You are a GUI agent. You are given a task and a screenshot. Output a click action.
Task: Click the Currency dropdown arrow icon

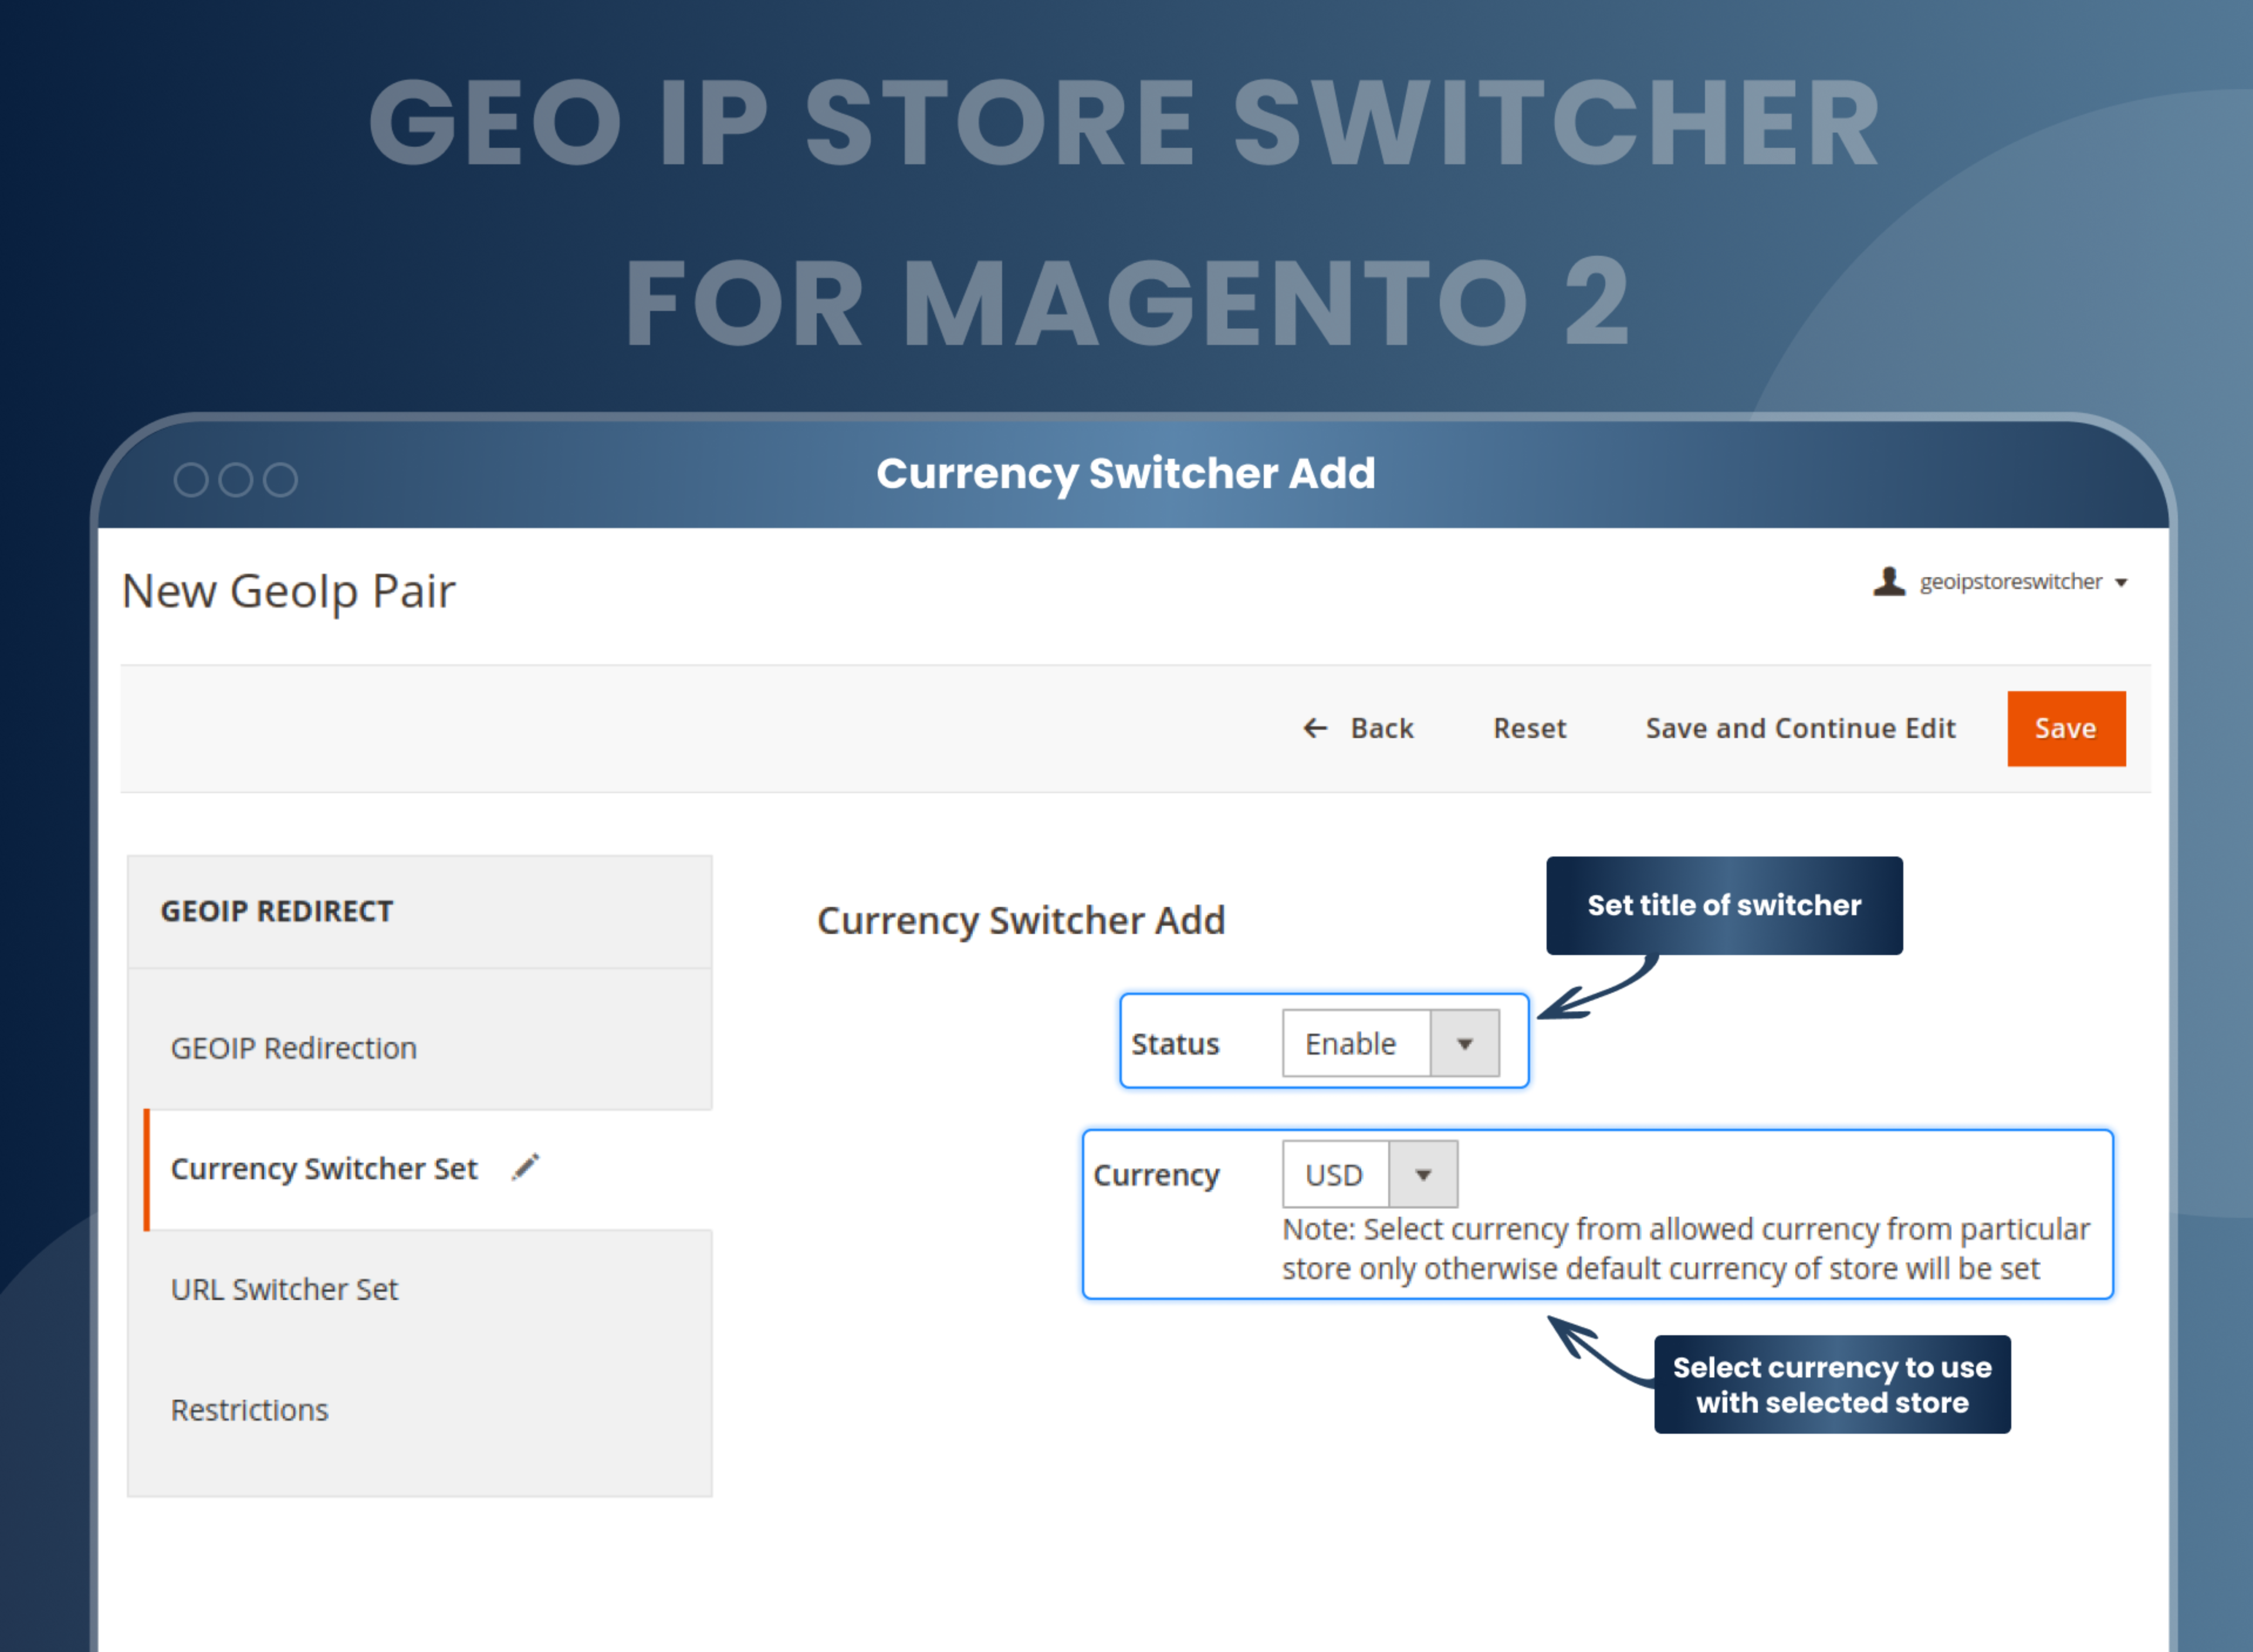(x=1424, y=1174)
